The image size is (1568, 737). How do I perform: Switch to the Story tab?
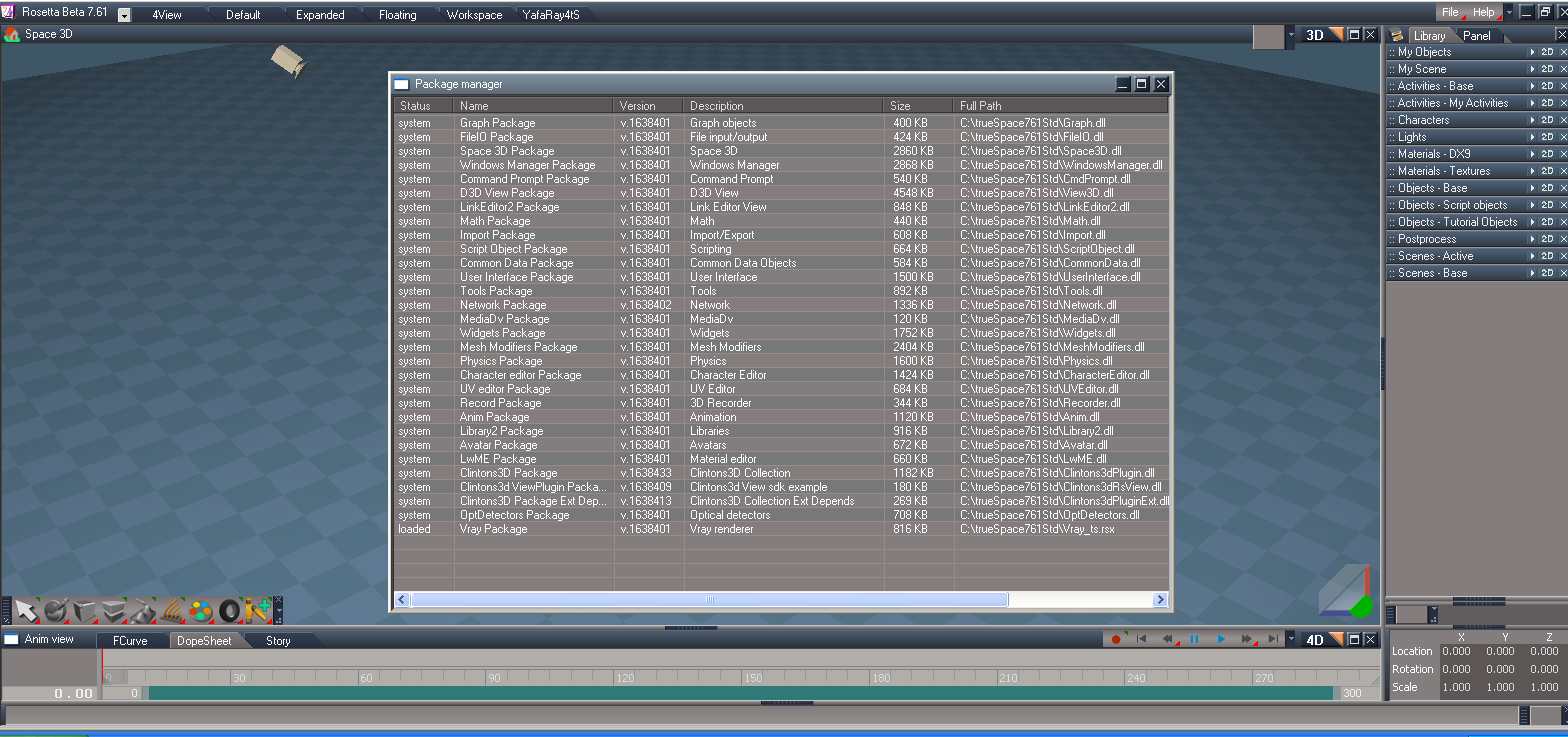pos(279,641)
